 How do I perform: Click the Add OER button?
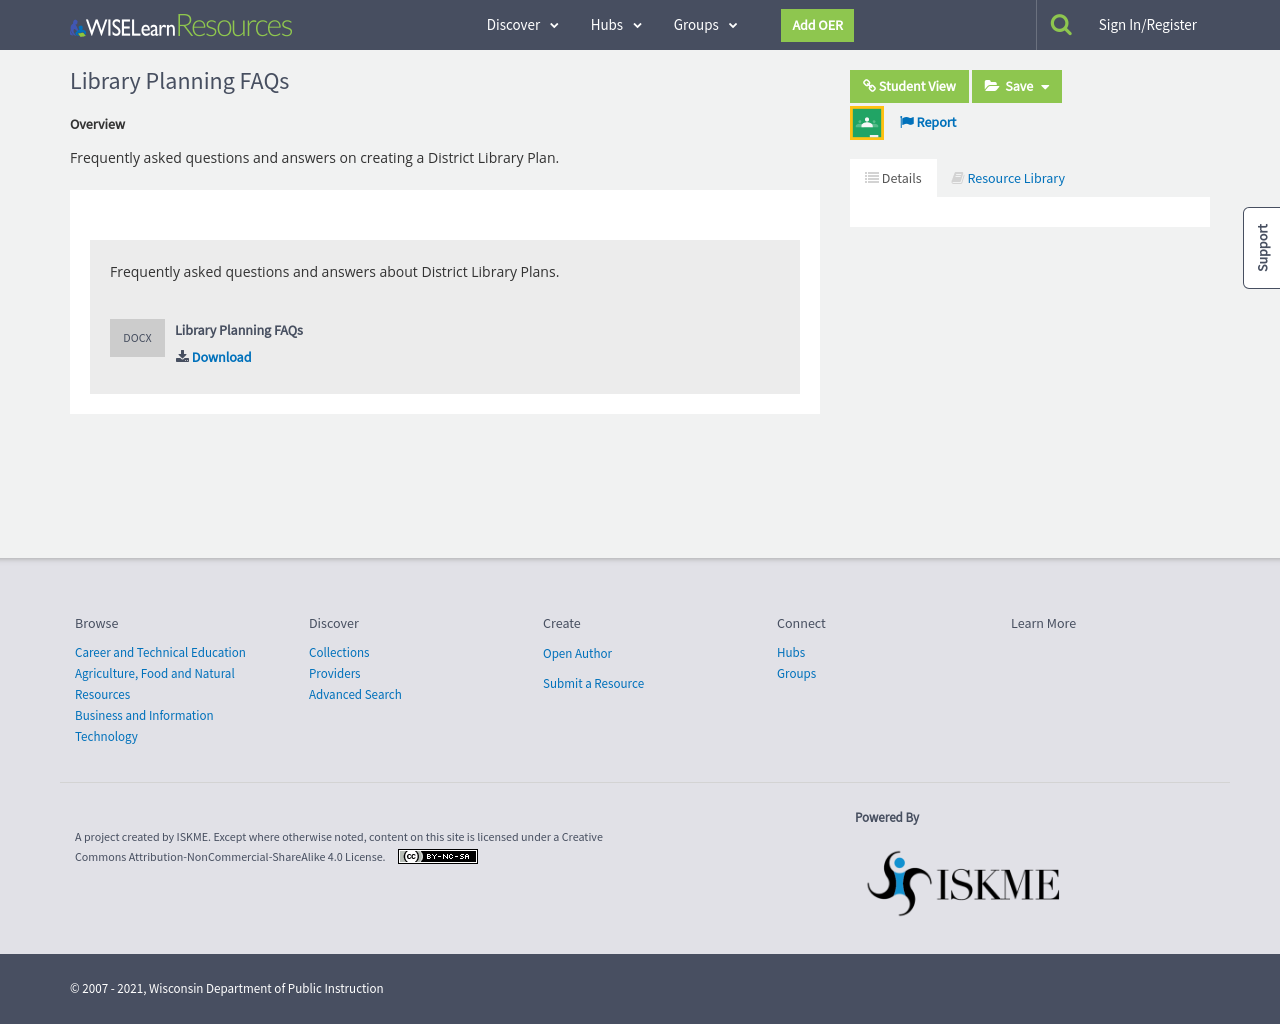pos(817,24)
